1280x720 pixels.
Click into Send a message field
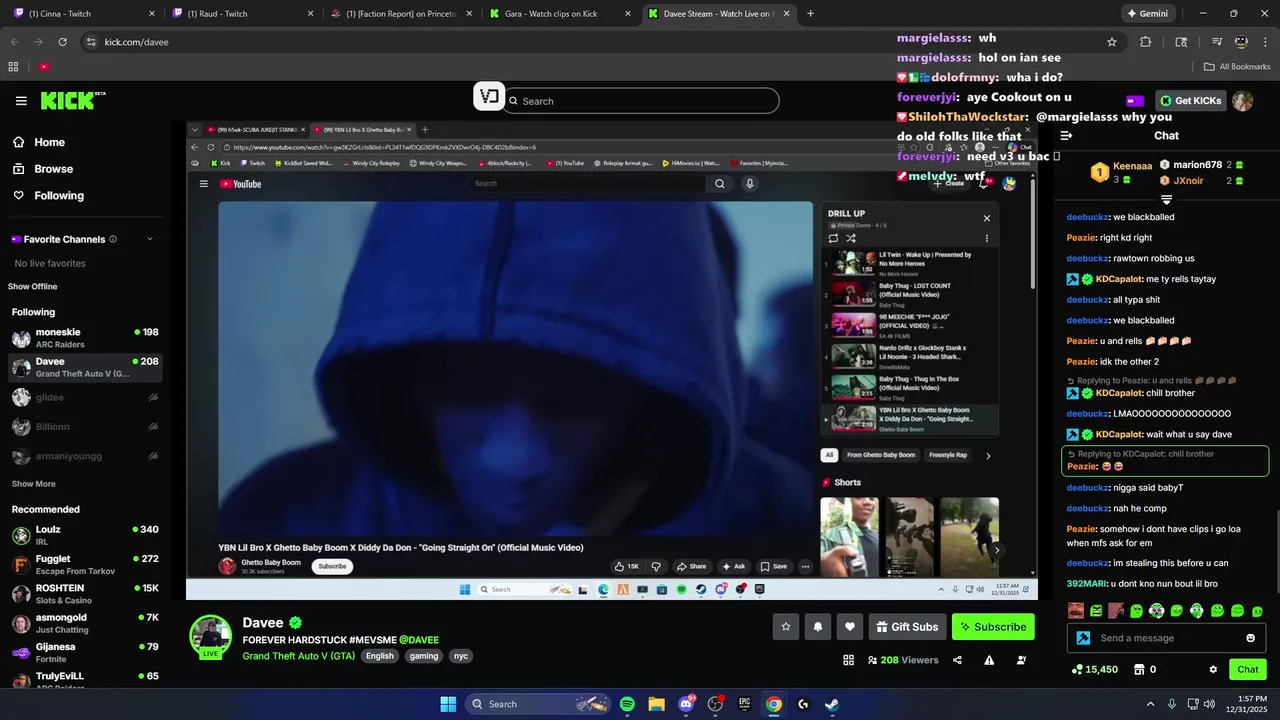coord(1166,638)
